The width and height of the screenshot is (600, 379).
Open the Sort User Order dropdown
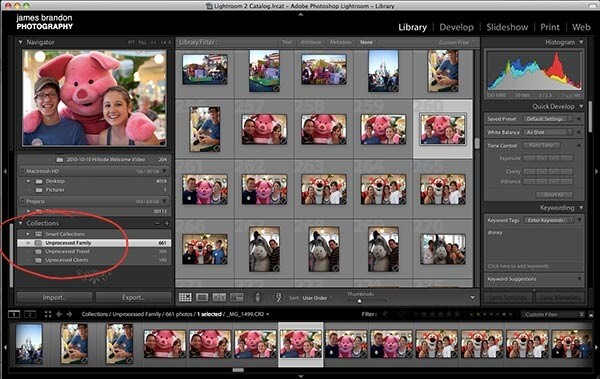pyautogui.click(x=317, y=298)
